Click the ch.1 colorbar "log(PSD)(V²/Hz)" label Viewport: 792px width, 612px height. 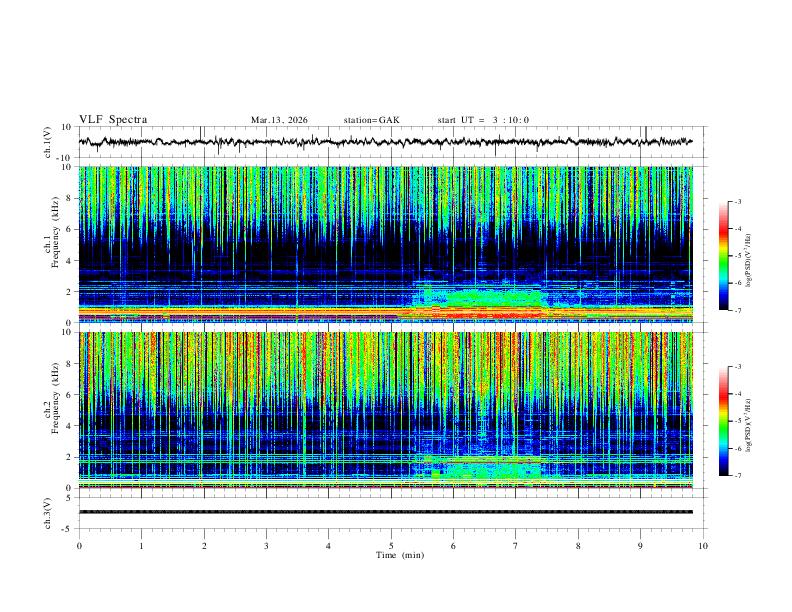click(x=749, y=261)
